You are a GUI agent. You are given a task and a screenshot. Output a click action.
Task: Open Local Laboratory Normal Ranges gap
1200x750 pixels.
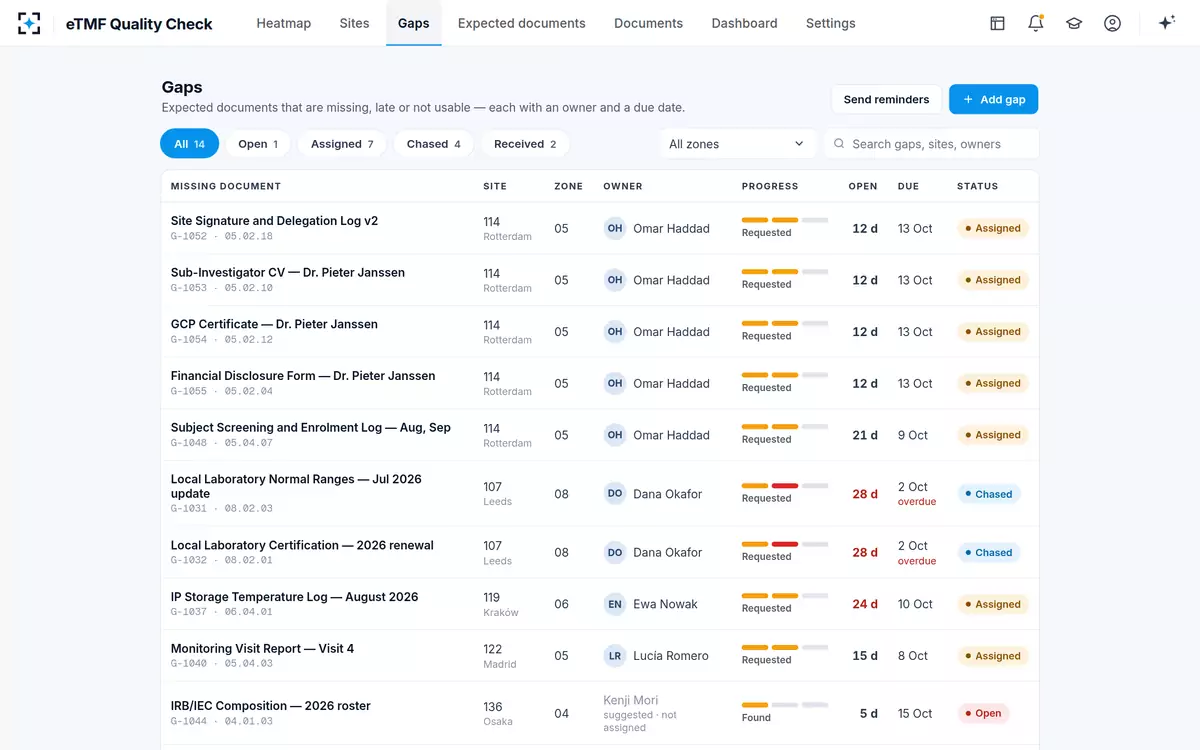click(x=296, y=486)
